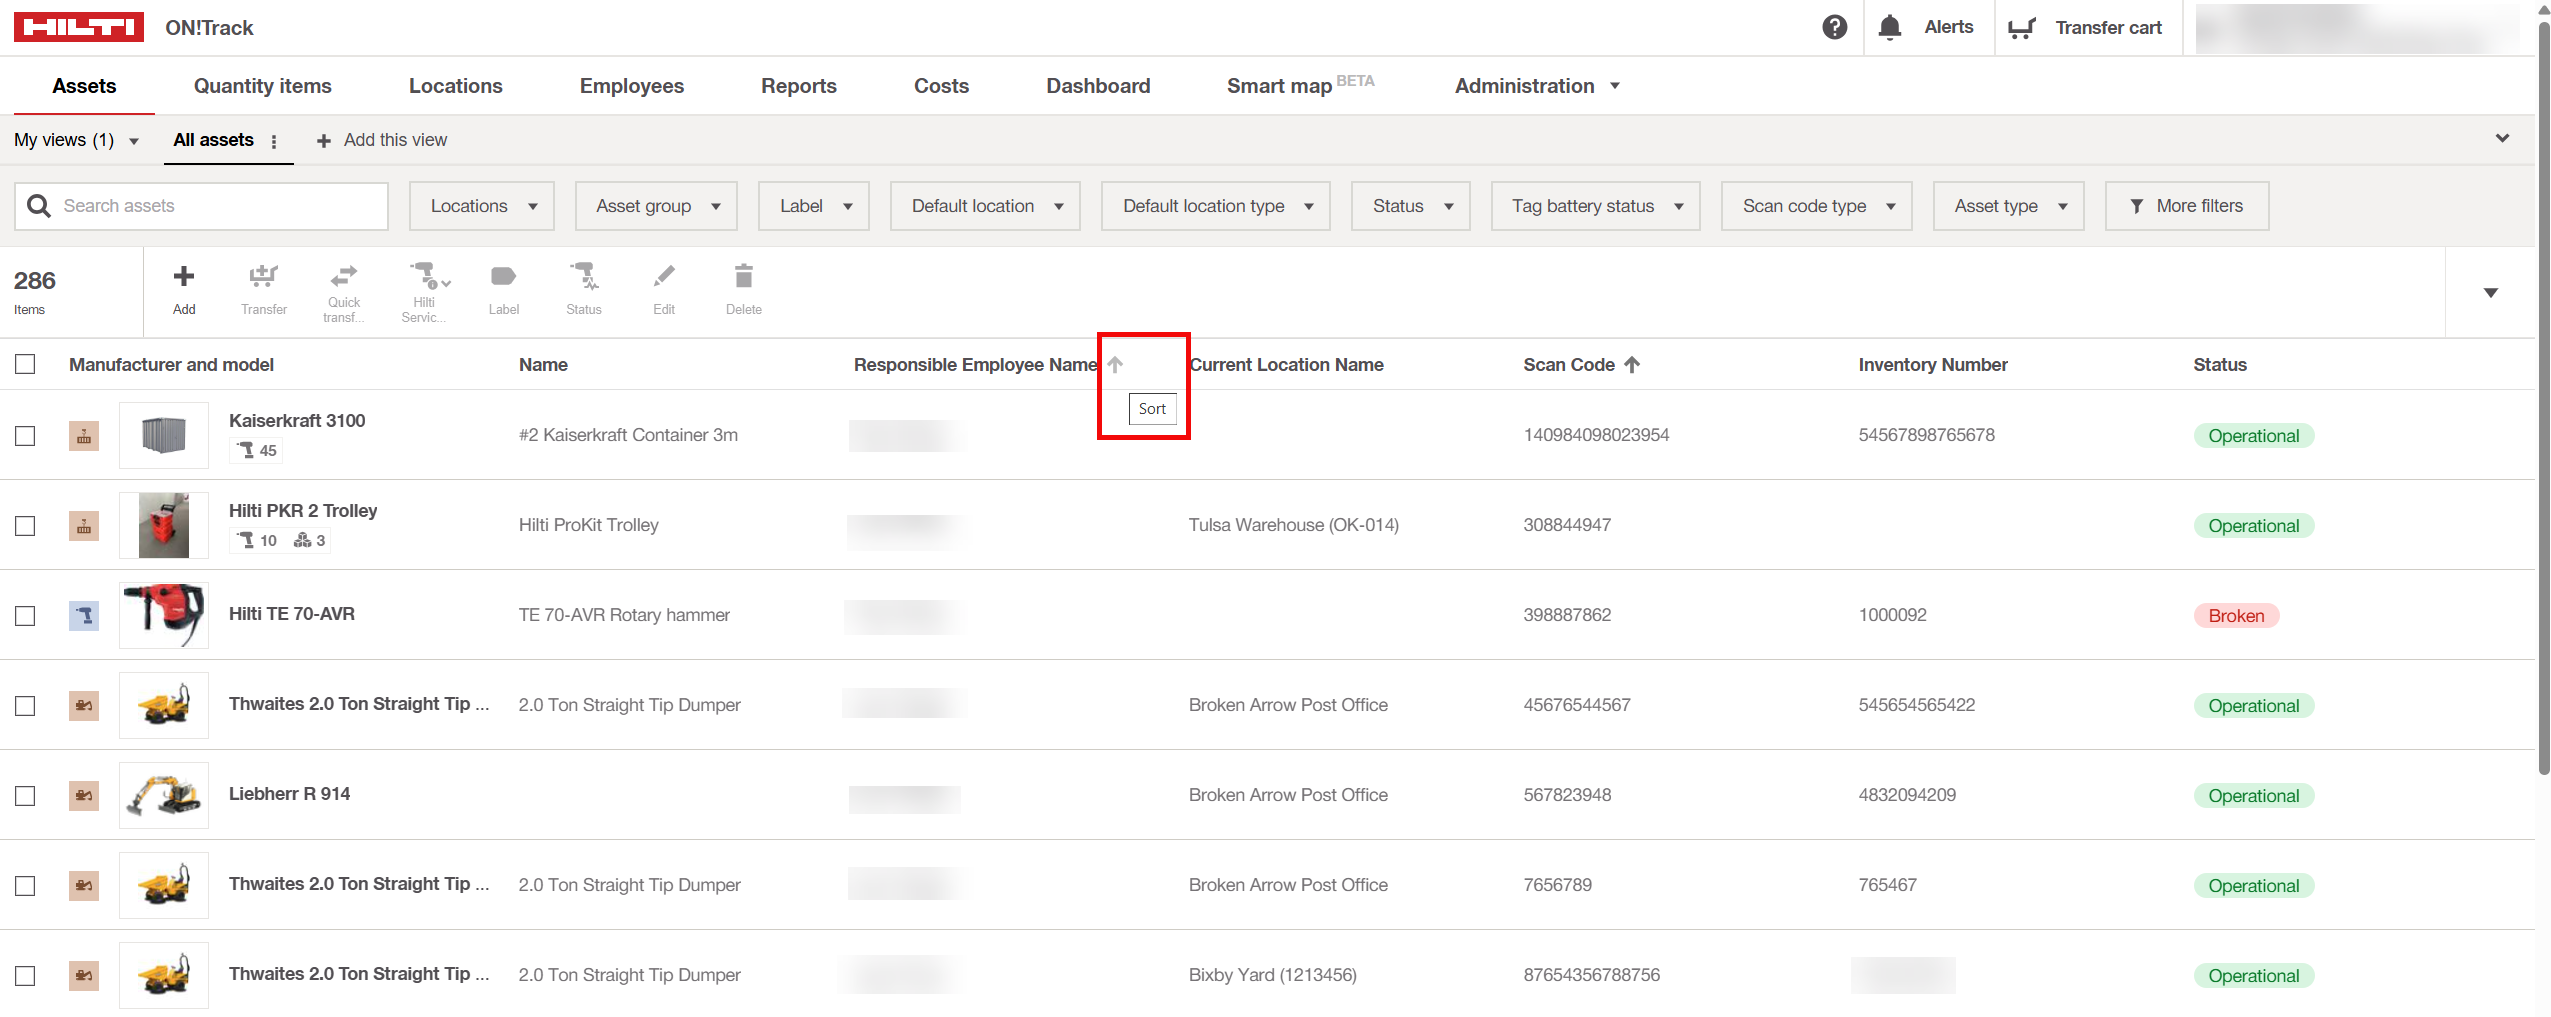
Task: Sort by Manufacturer and model header
Action: pos(171,365)
